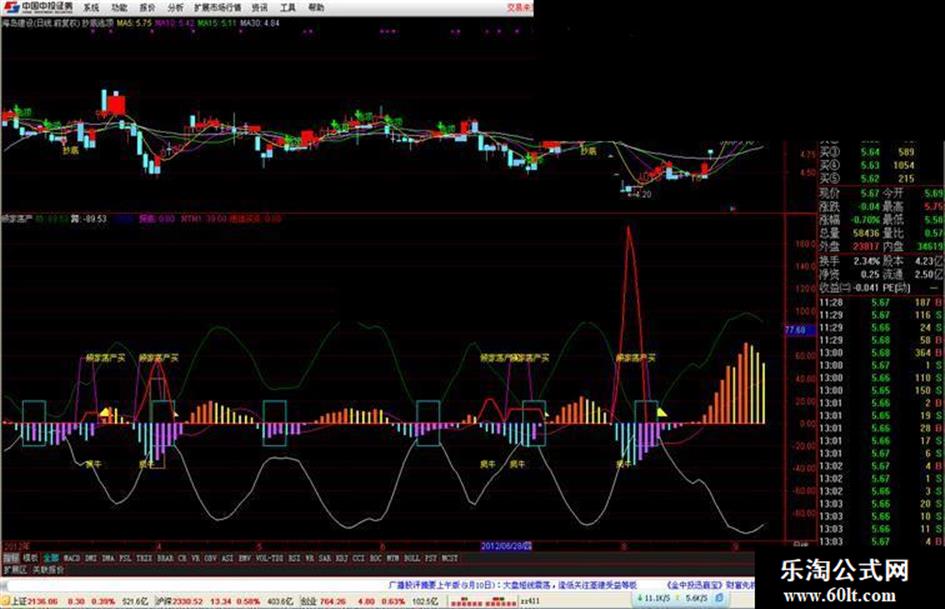
Task: Click the 上证 index value 2136.06
Action: point(43,601)
